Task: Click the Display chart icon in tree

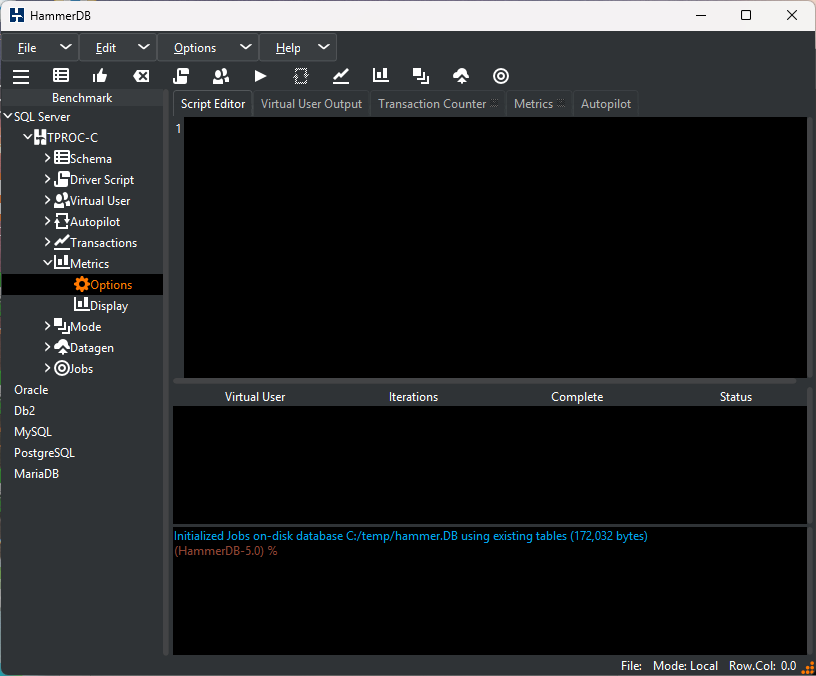Action: pyautogui.click(x=82, y=304)
